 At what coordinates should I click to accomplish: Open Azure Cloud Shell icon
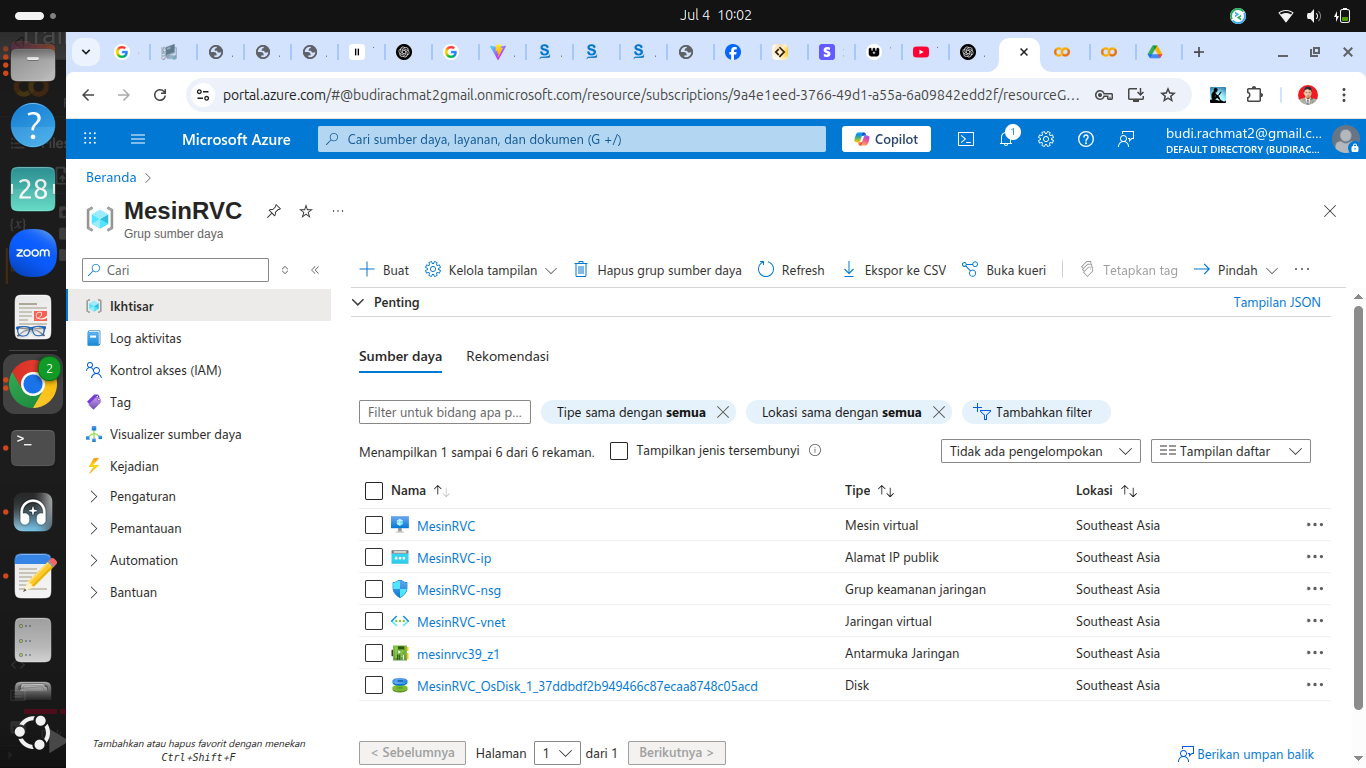point(966,139)
